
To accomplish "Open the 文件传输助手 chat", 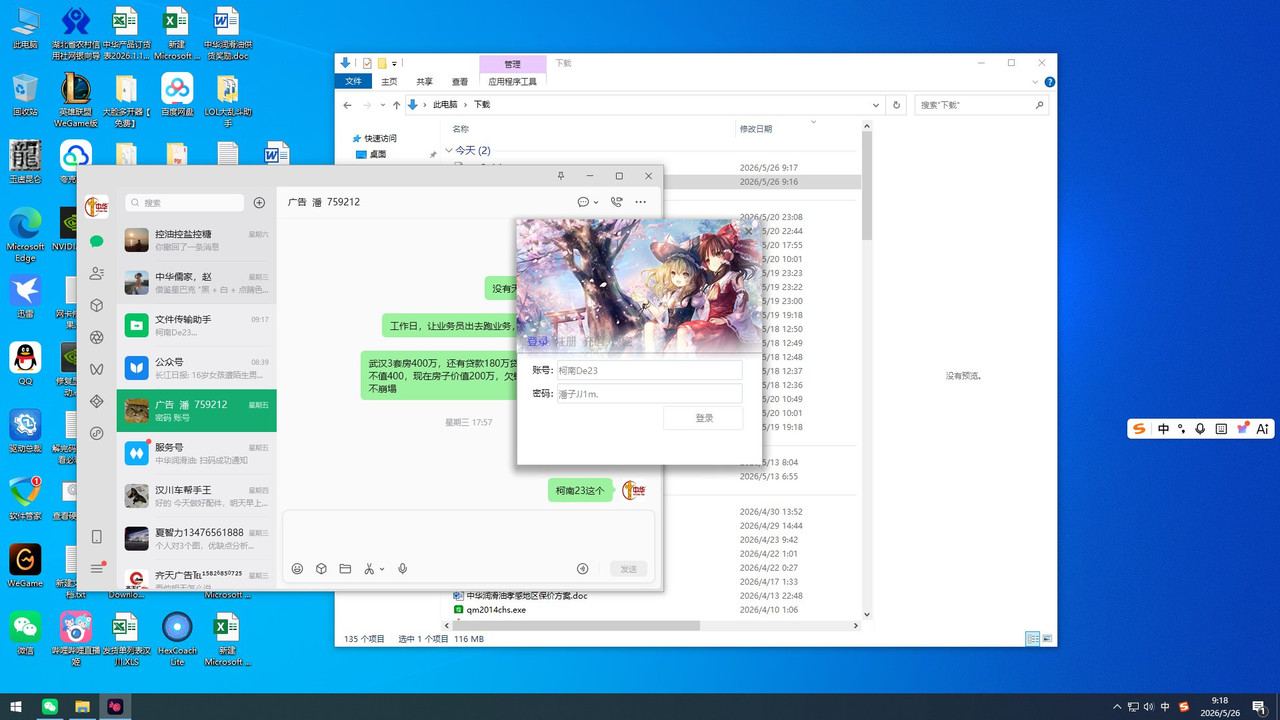I will (196, 325).
